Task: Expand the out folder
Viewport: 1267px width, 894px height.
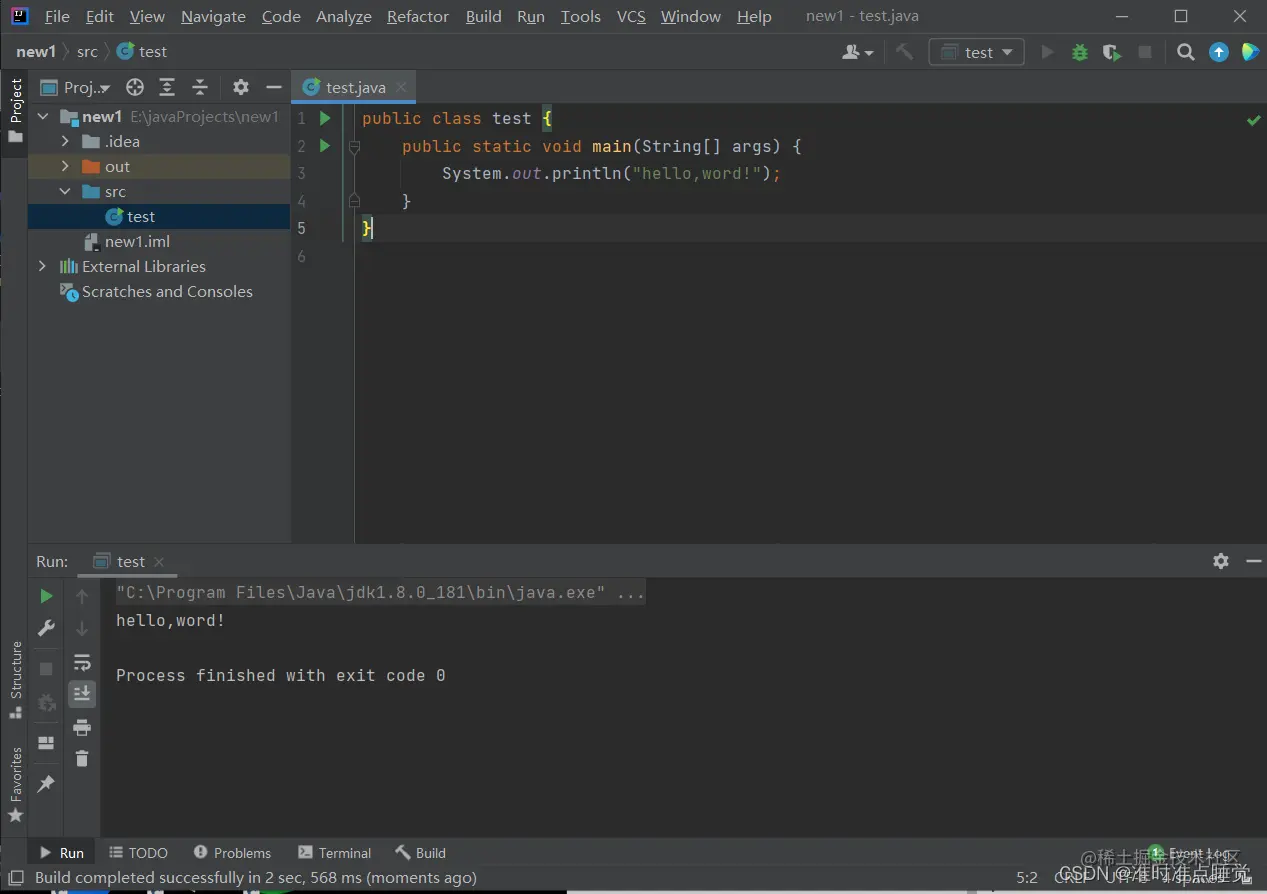Action: 65,166
